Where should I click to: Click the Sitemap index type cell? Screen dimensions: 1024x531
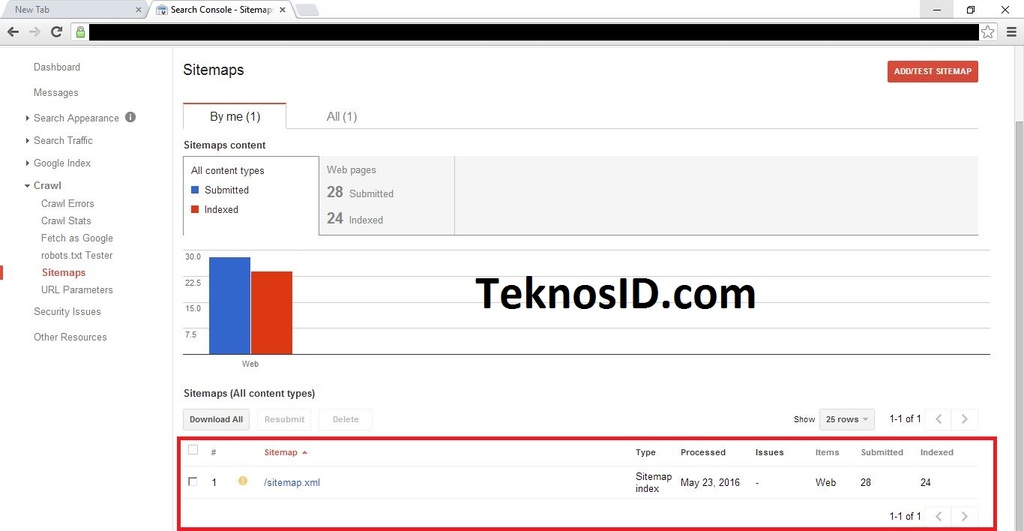[x=653, y=482]
